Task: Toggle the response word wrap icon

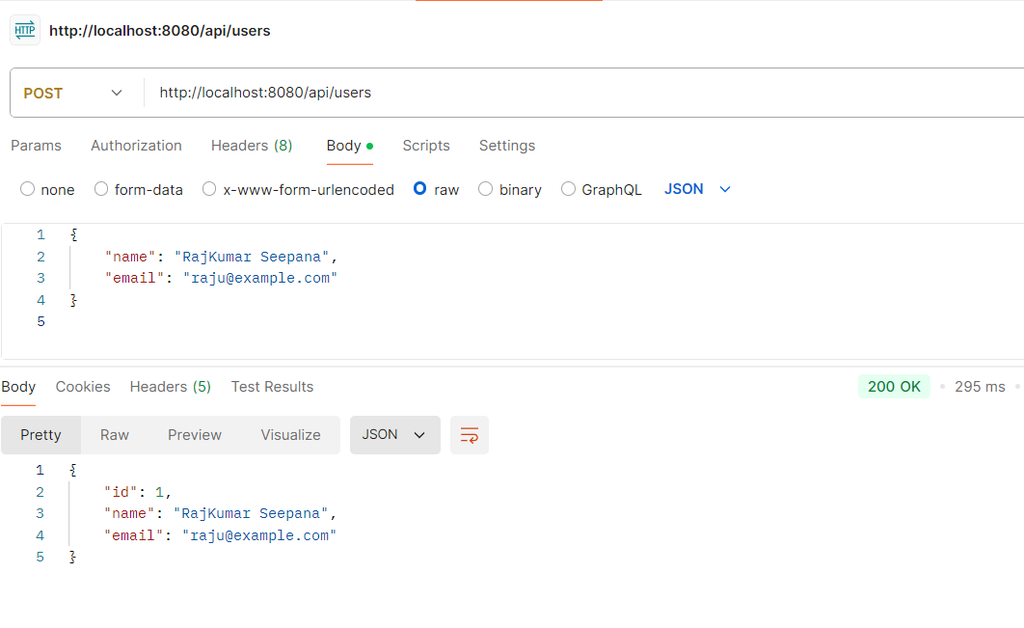Action: tap(469, 435)
